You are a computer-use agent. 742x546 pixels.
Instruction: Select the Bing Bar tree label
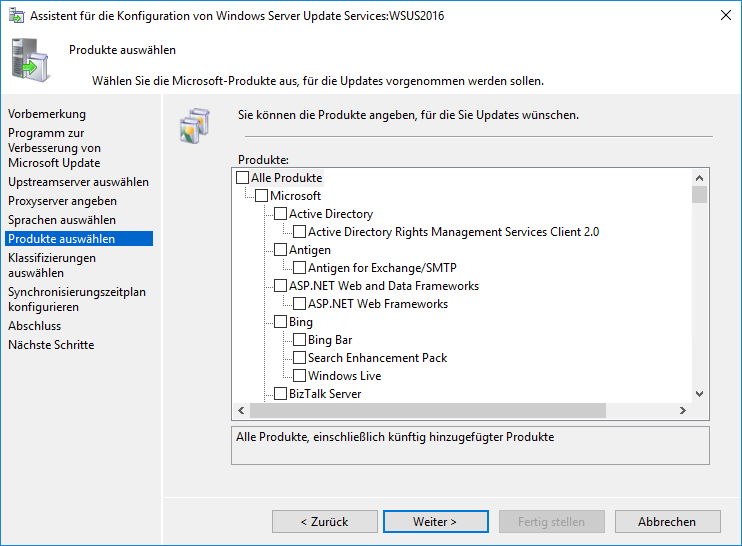[330, 339]
